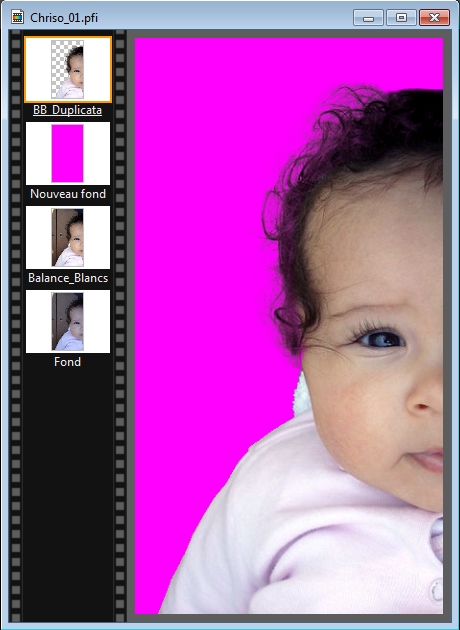Viewport: 460px width, 630px height.
Task: Click empty black area below Fond layer
Action: click(68, 494)
